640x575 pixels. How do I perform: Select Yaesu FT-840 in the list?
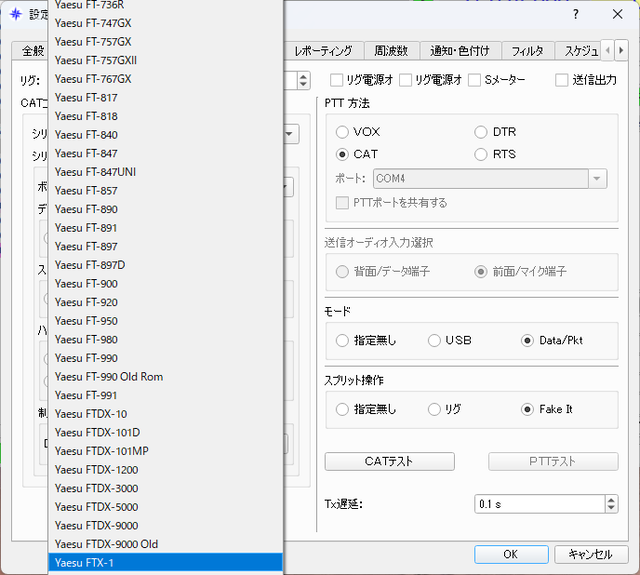[165, 135]
